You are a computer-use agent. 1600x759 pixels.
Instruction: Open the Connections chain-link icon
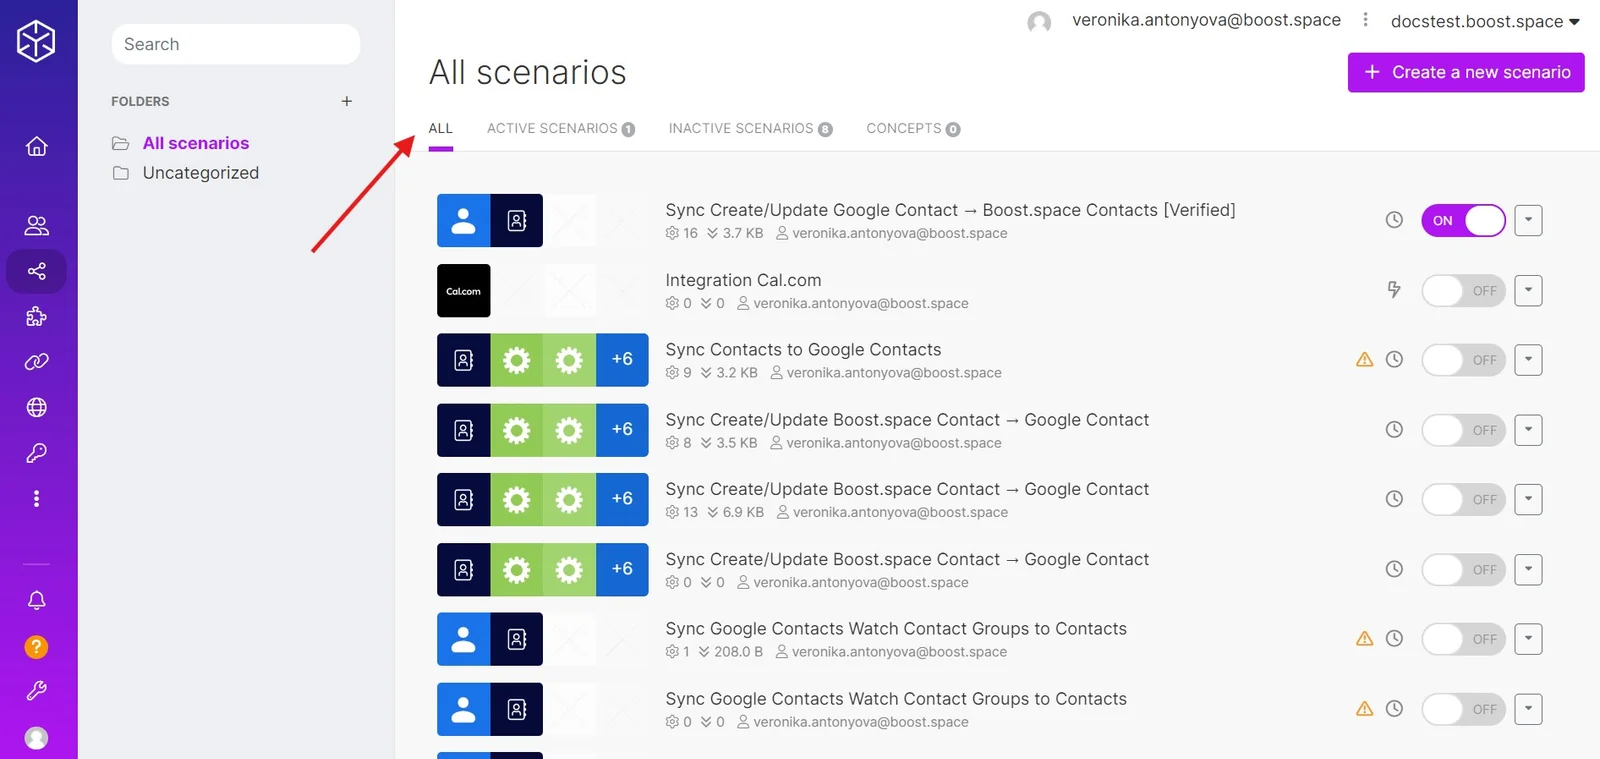(37, 362)
